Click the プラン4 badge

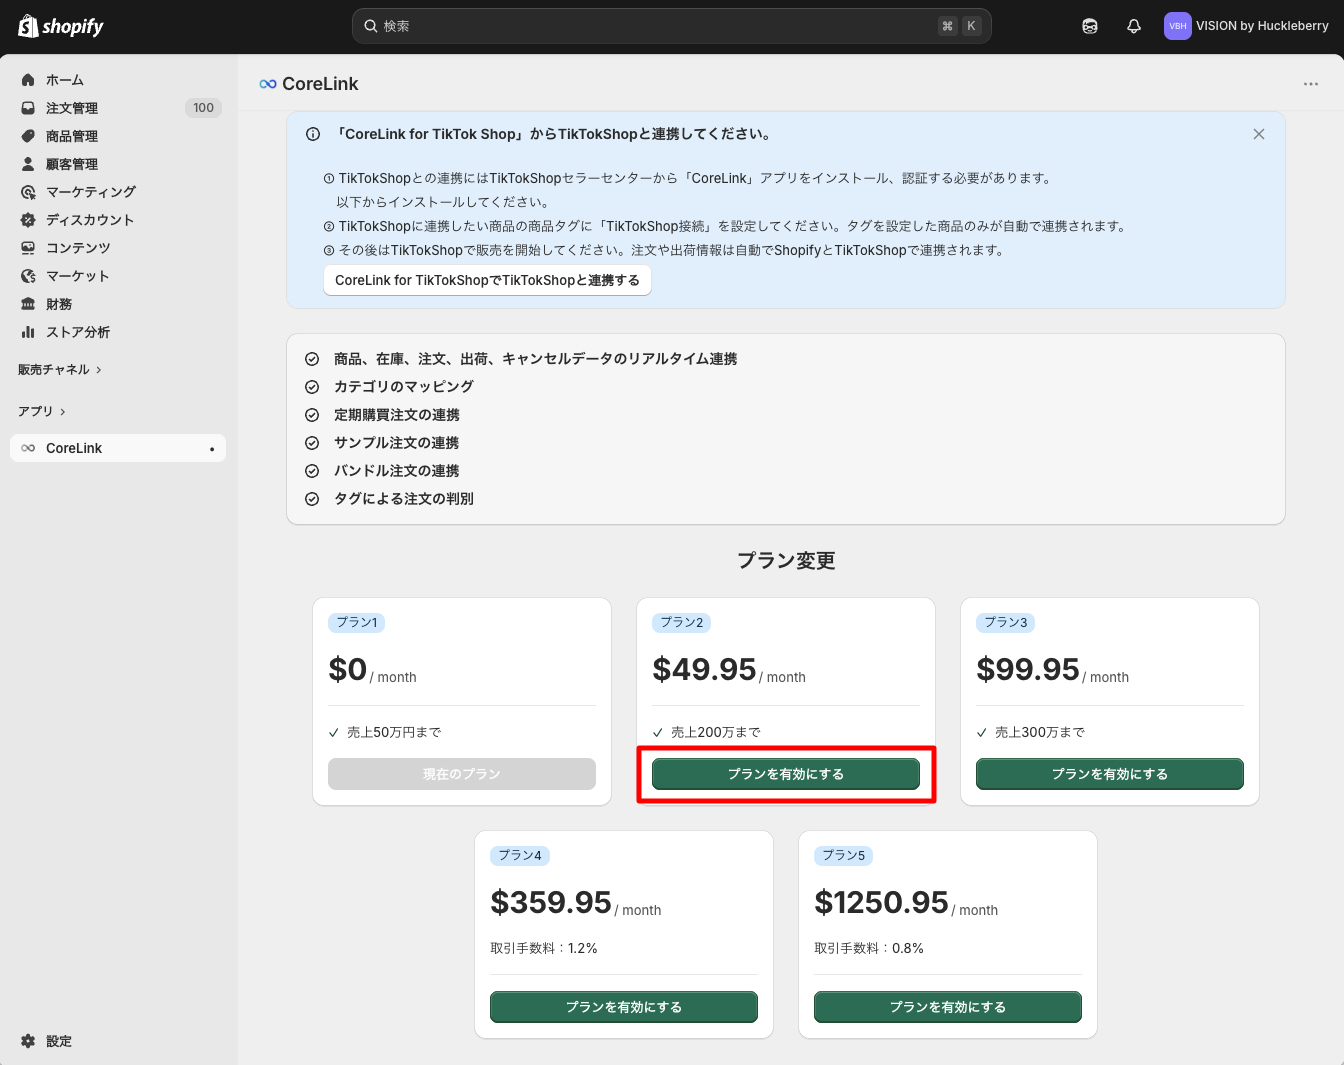click(520, 855)
